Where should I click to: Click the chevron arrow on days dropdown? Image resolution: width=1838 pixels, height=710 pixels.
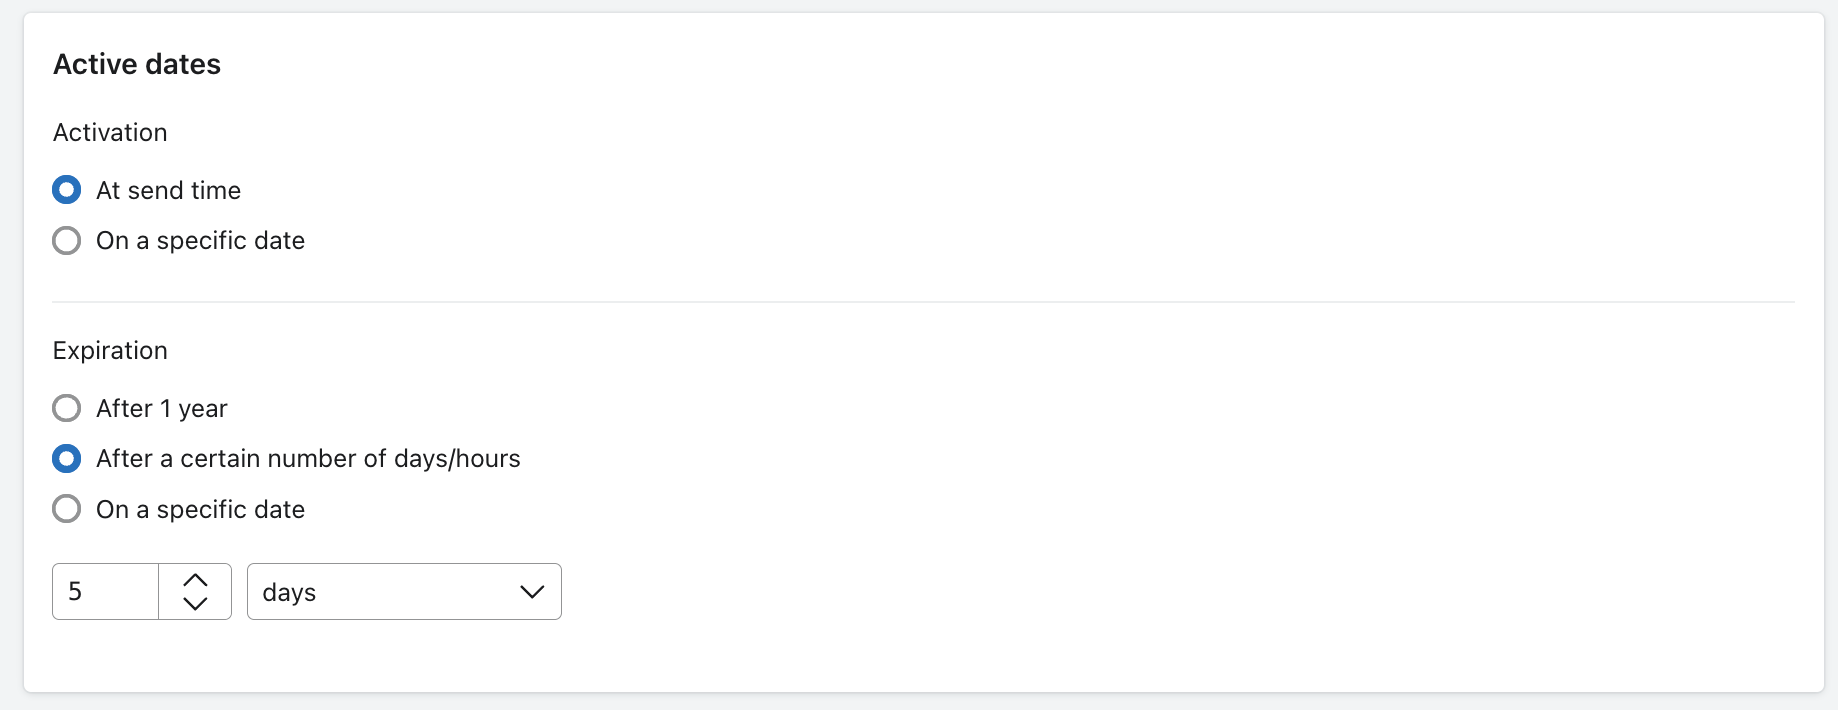pos(532,592)
